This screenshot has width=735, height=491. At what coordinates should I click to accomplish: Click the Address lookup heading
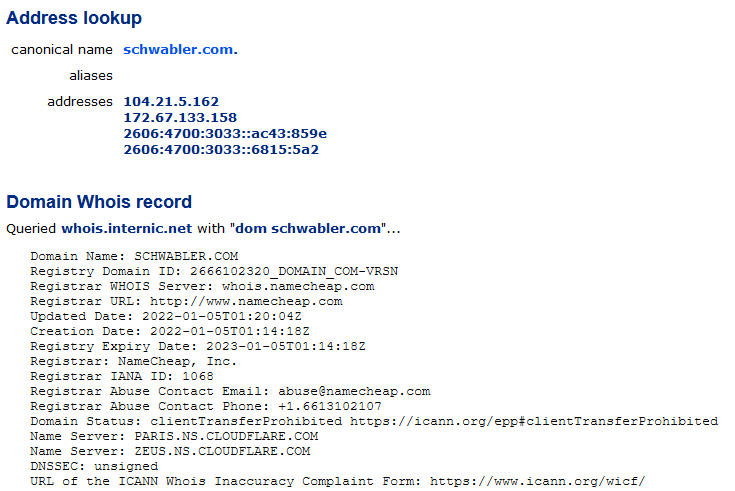(74, 18)
